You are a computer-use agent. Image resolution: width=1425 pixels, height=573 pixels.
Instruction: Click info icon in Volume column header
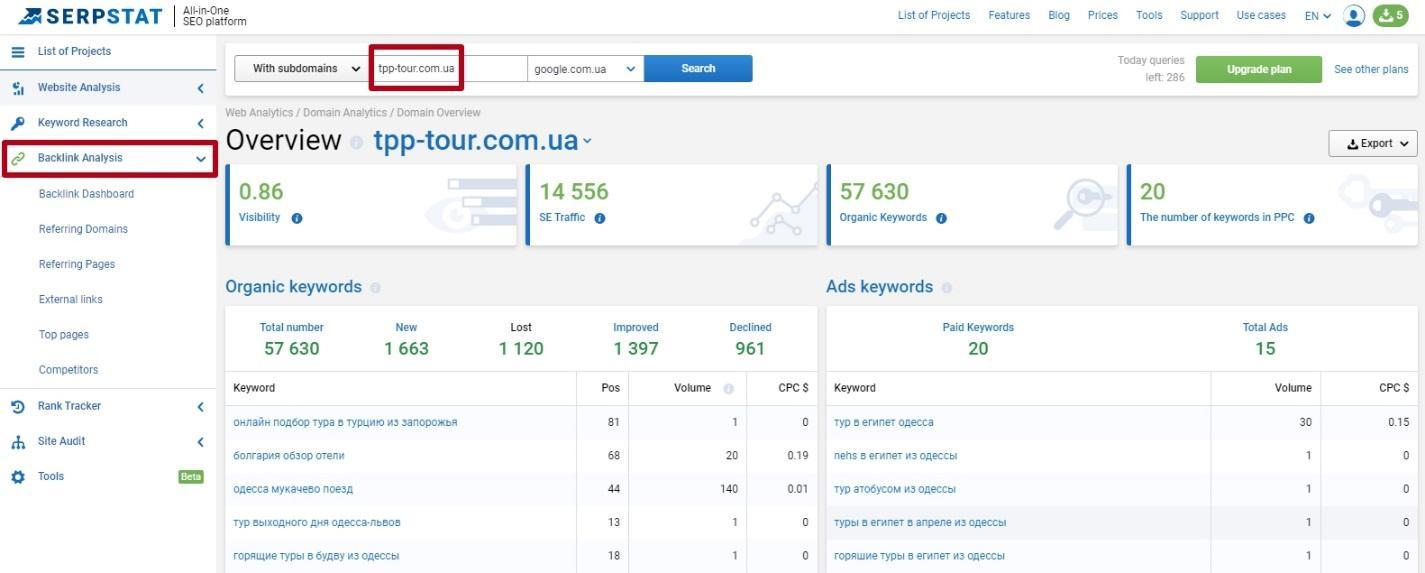tap(728, 388)
